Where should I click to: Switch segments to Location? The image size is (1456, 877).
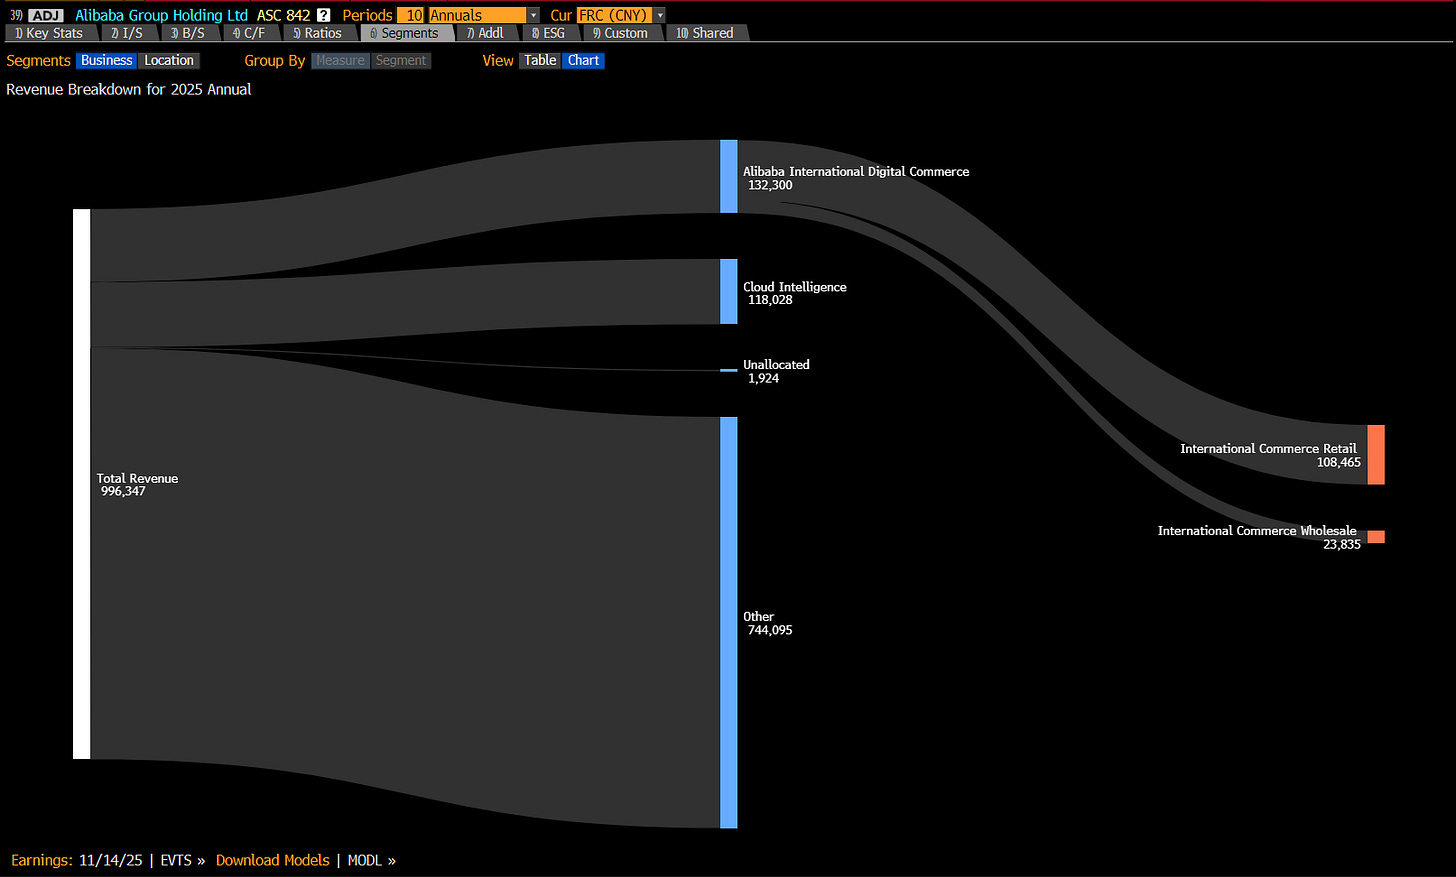(169, 60)
